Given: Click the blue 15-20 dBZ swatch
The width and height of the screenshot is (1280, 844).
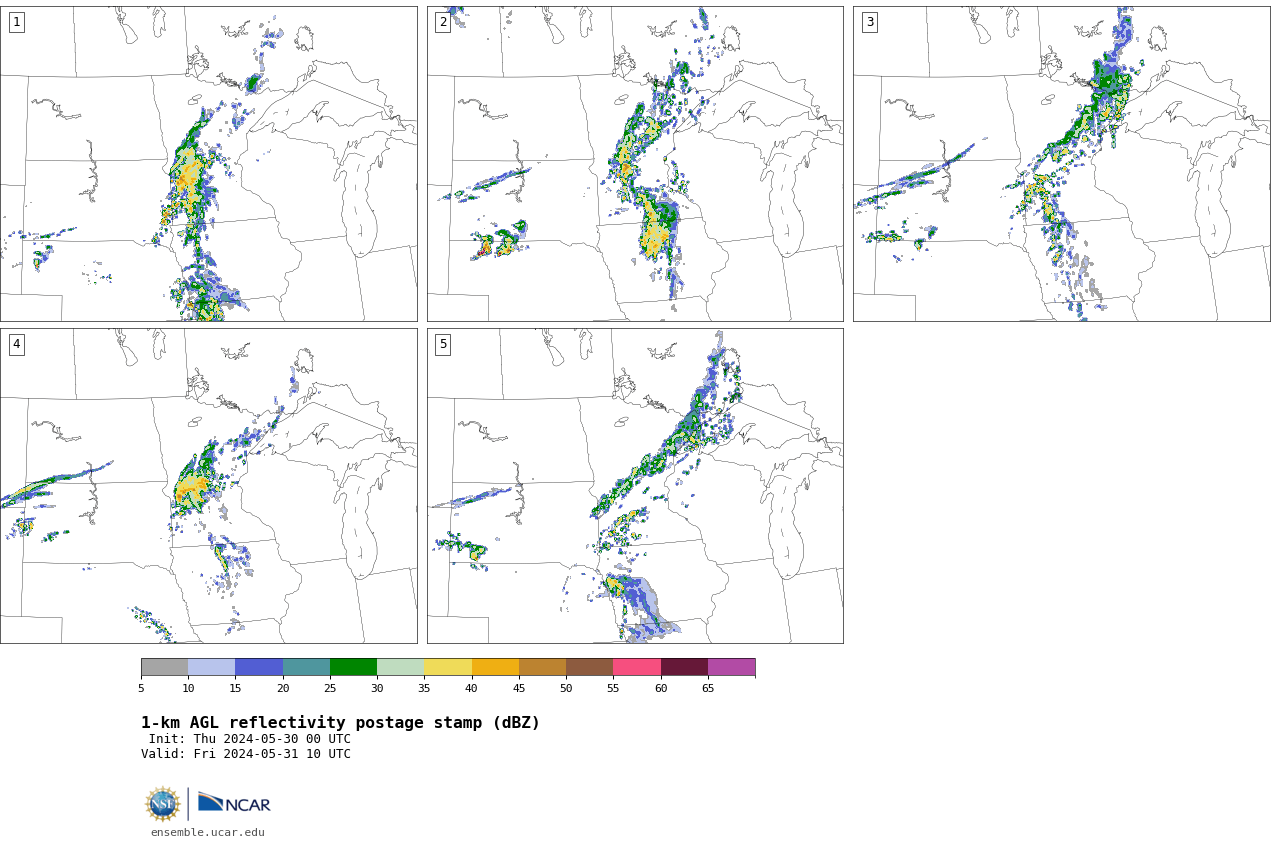Looking at the screenshot, I should [259, 667].
